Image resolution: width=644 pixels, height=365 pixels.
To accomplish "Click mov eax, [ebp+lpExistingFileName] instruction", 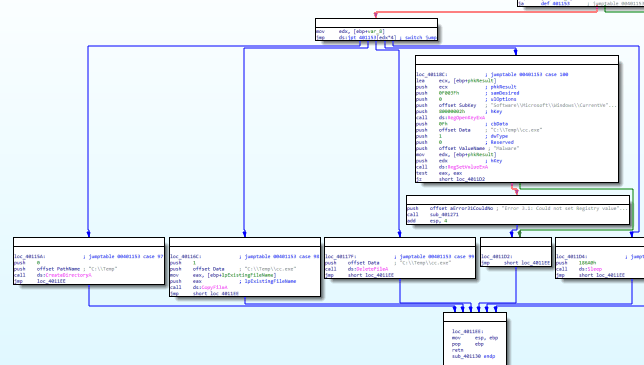I will click(x=223, y=275).
